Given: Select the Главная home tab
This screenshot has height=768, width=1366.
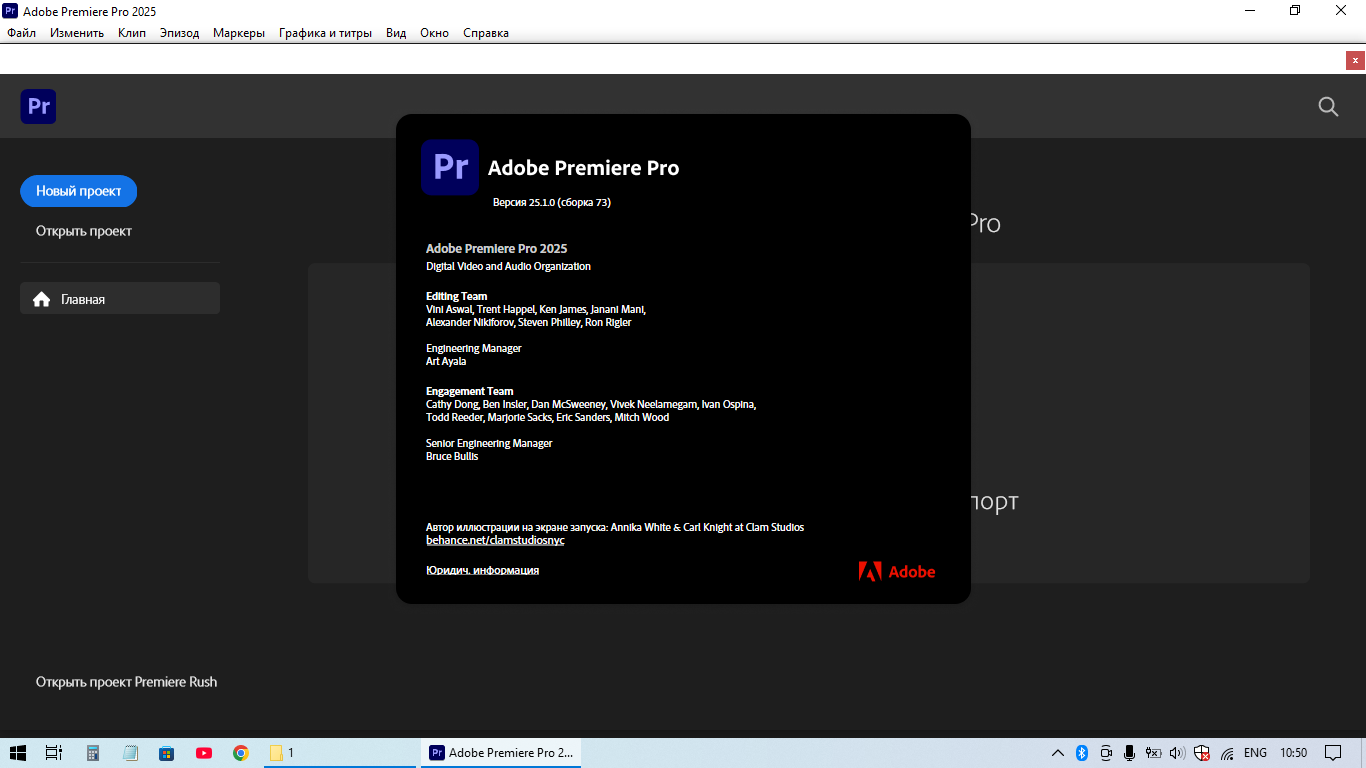Looking at the screenshot, I should point(120,298).
